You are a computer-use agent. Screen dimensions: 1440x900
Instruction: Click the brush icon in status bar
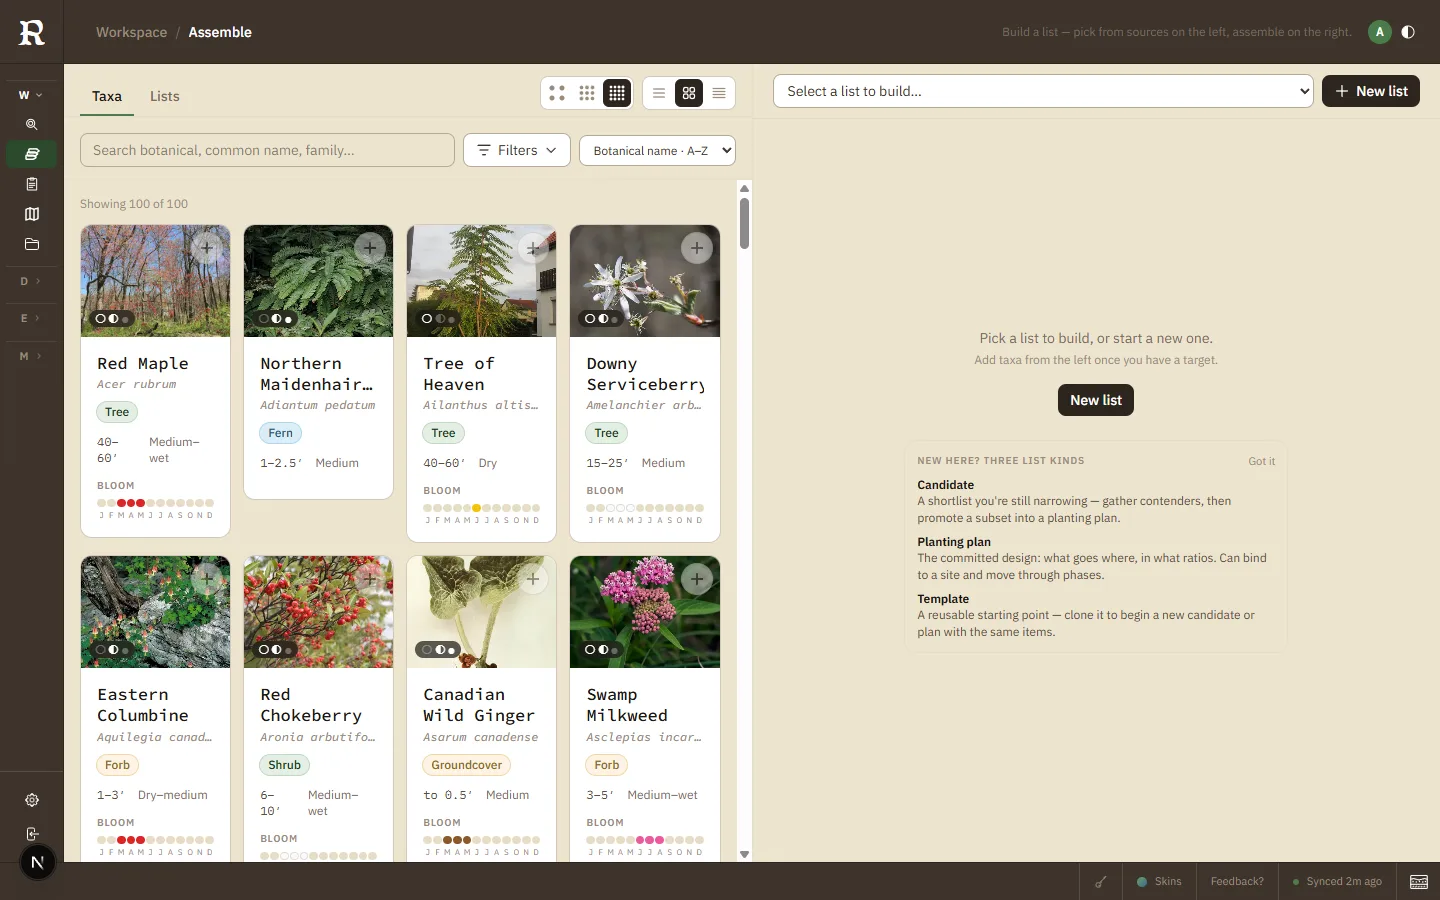1101,881
